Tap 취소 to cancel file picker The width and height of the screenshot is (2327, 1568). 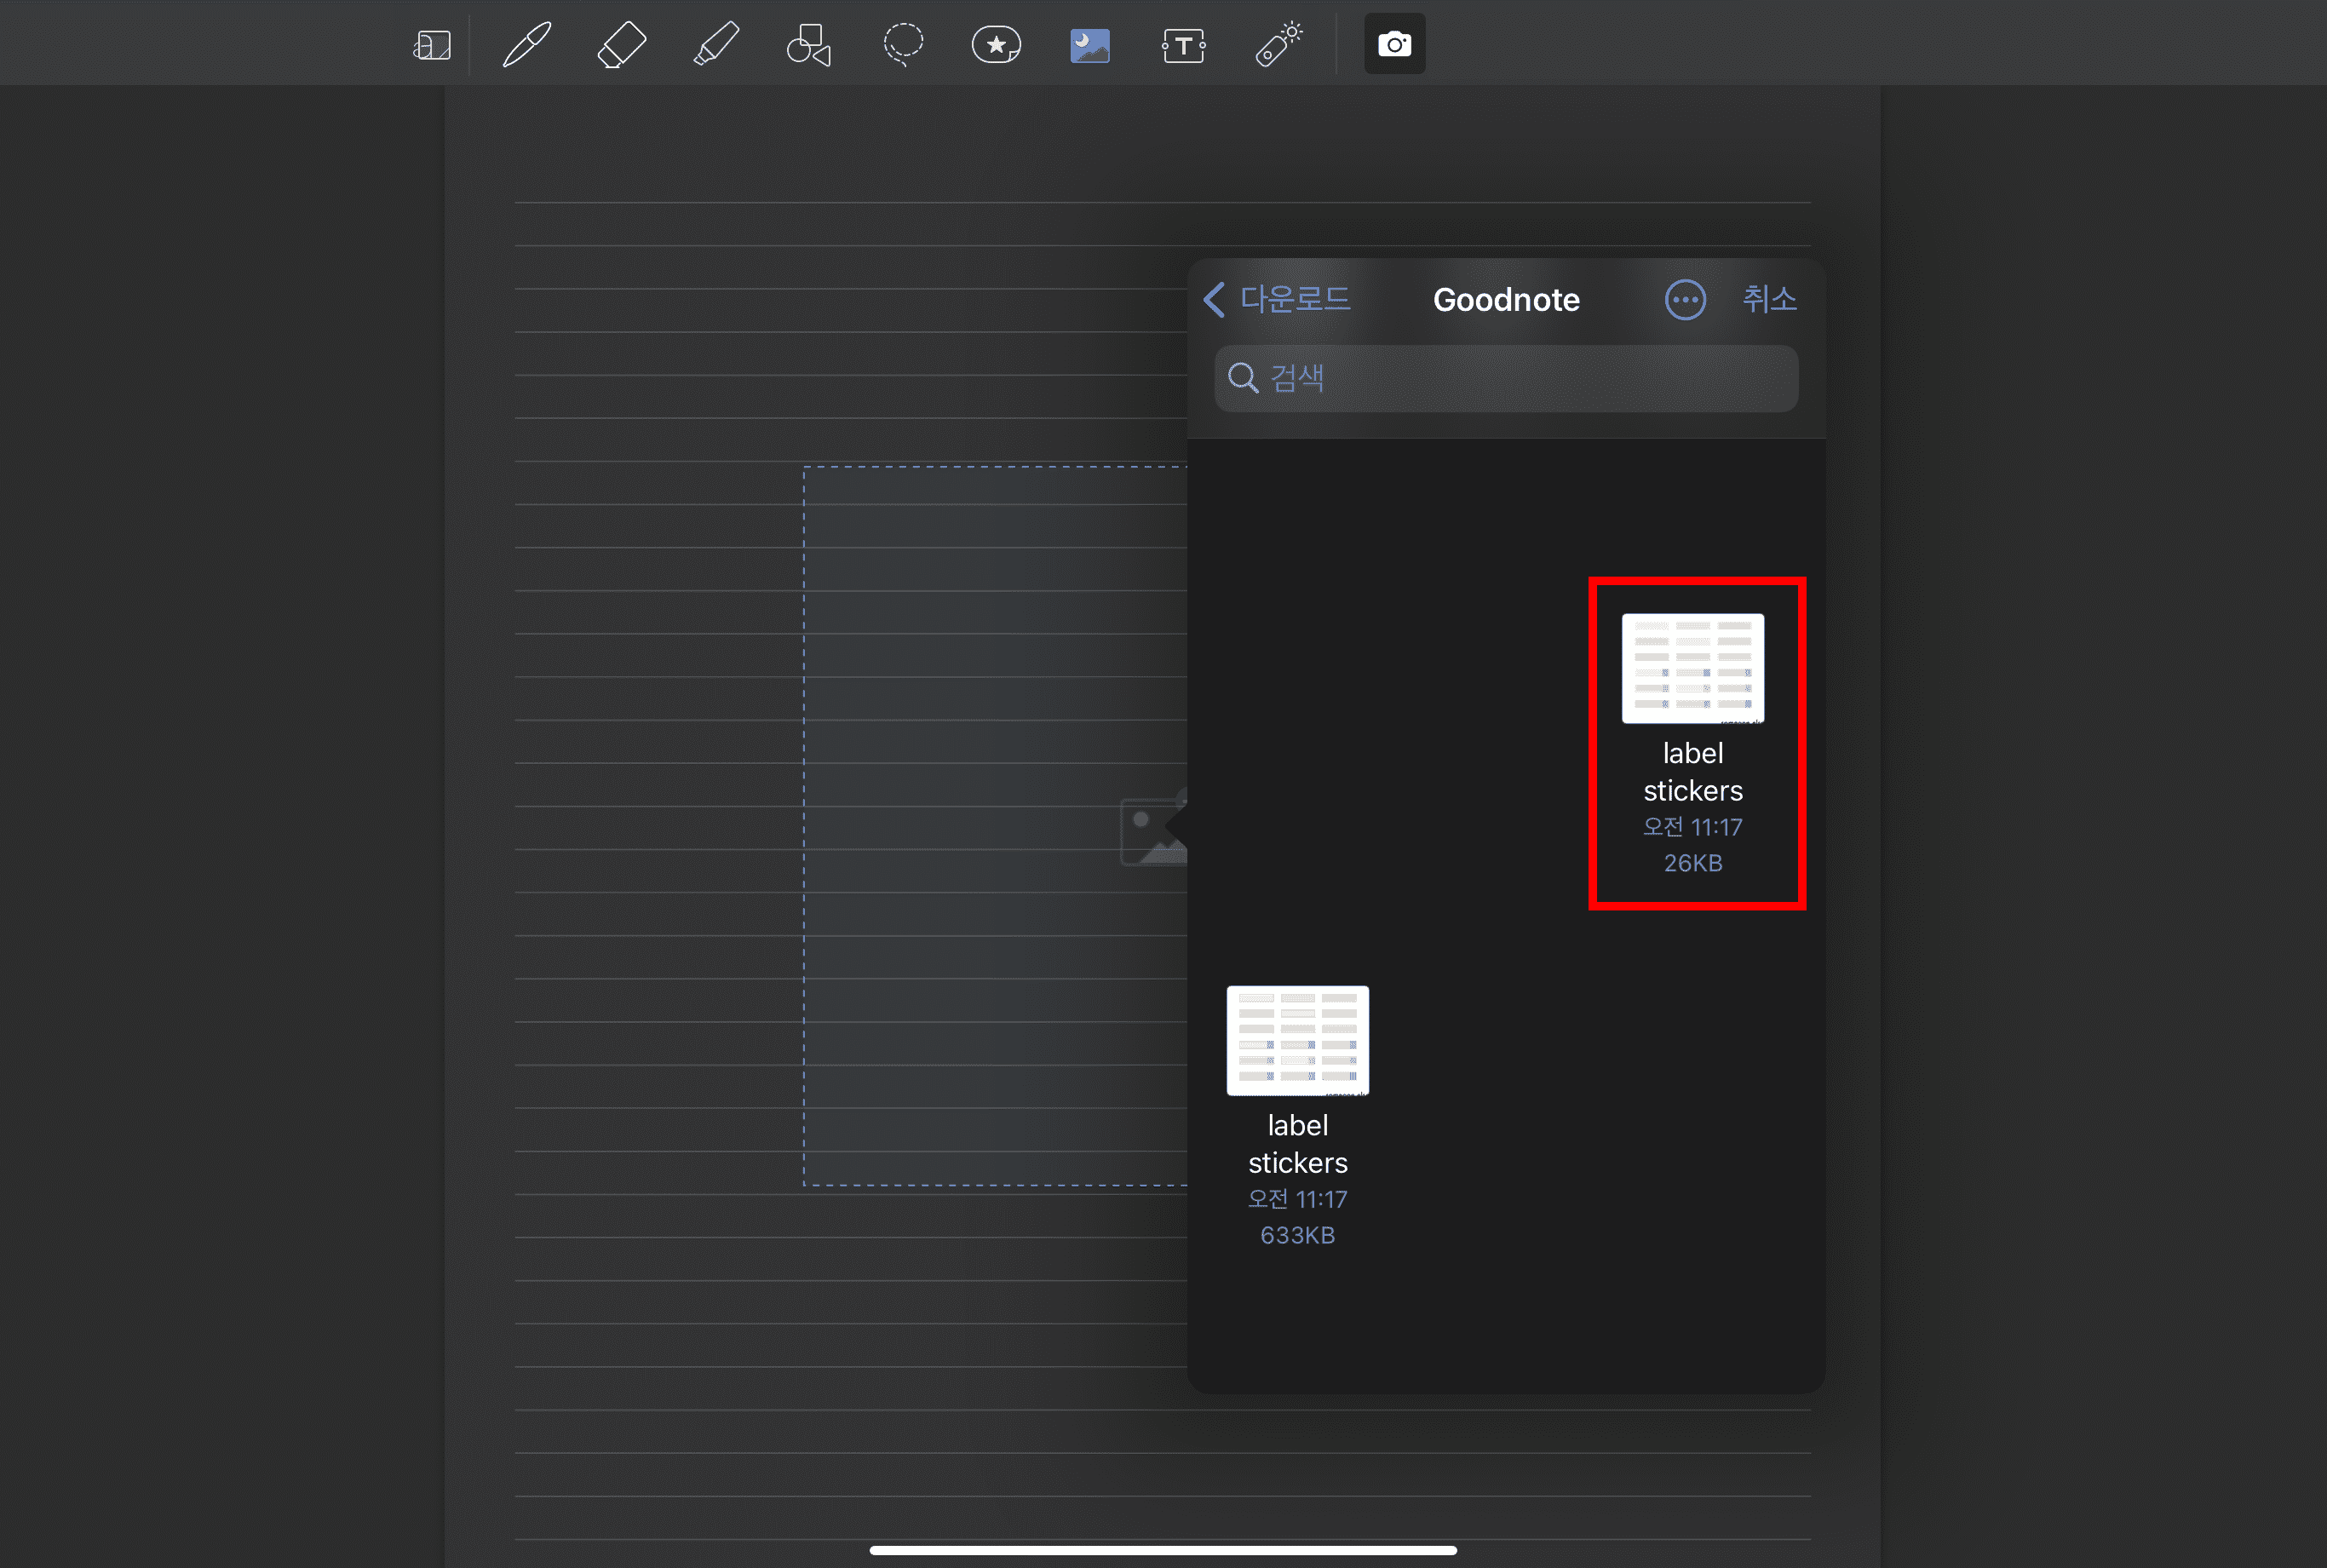point(1769,299)
